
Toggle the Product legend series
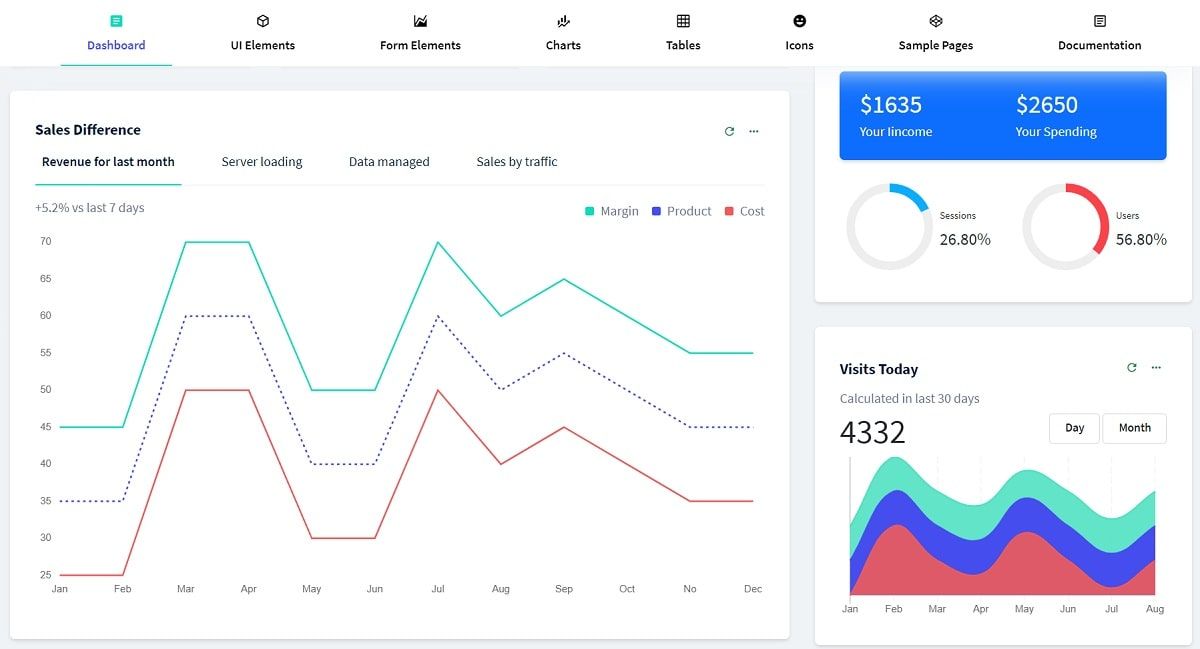pyautogui.click(x=681, y=211)
